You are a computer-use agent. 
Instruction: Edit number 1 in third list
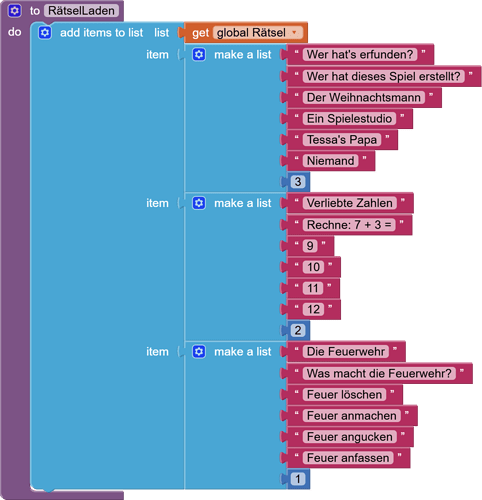[298, 479]
